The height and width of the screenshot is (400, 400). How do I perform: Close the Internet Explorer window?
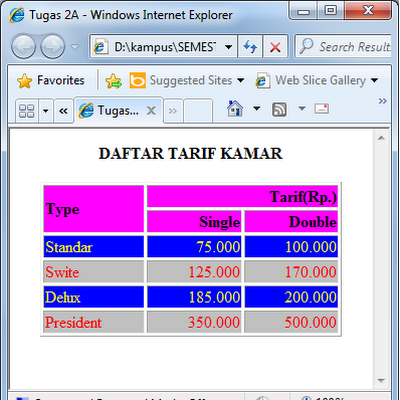coord(368,11)
